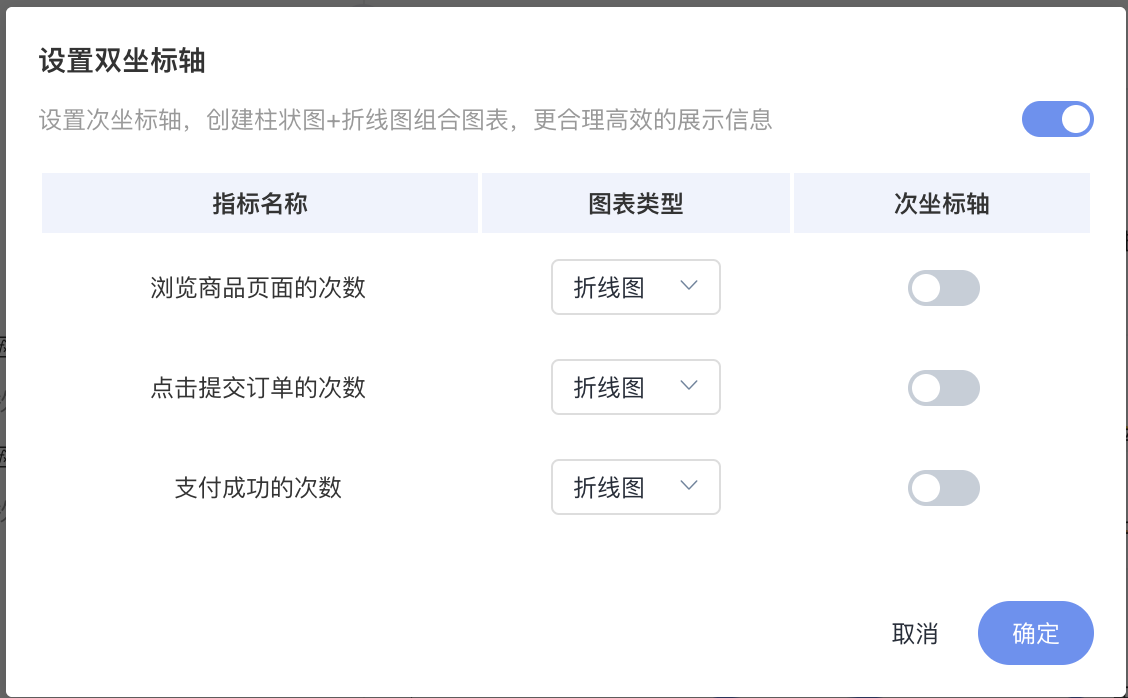Click the 取消 cancel button

(915, 634)
